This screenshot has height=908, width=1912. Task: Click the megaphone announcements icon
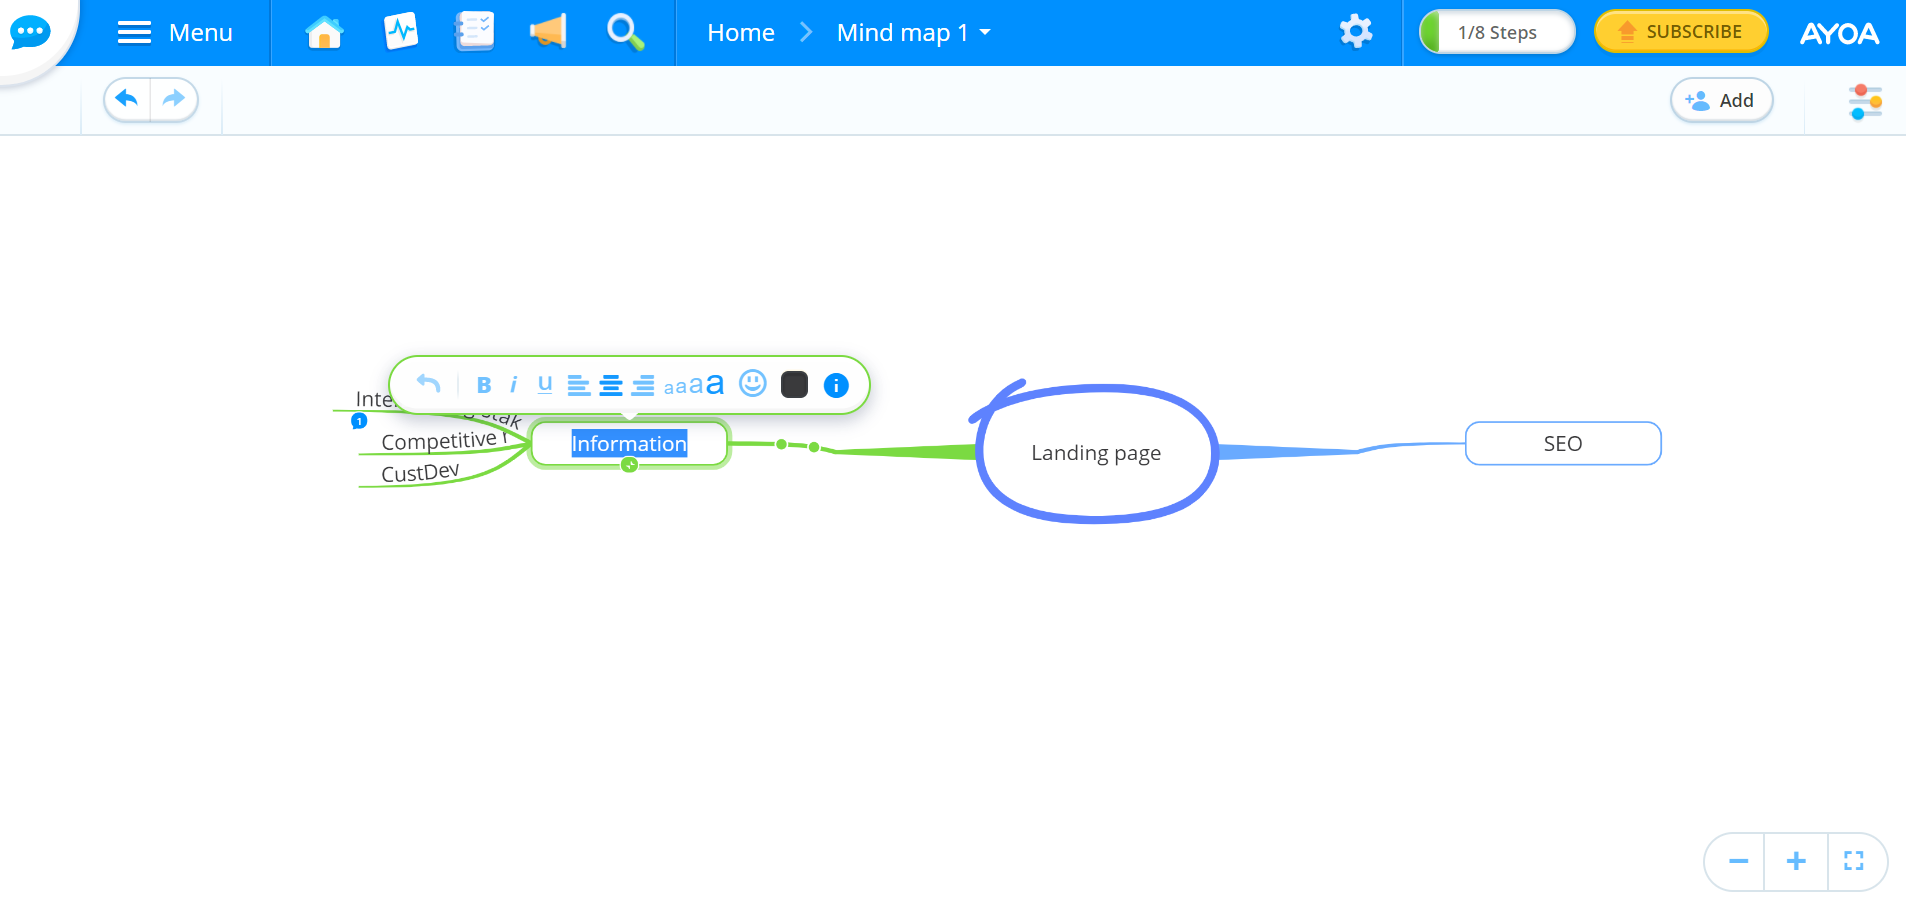(x=547, y=32)
